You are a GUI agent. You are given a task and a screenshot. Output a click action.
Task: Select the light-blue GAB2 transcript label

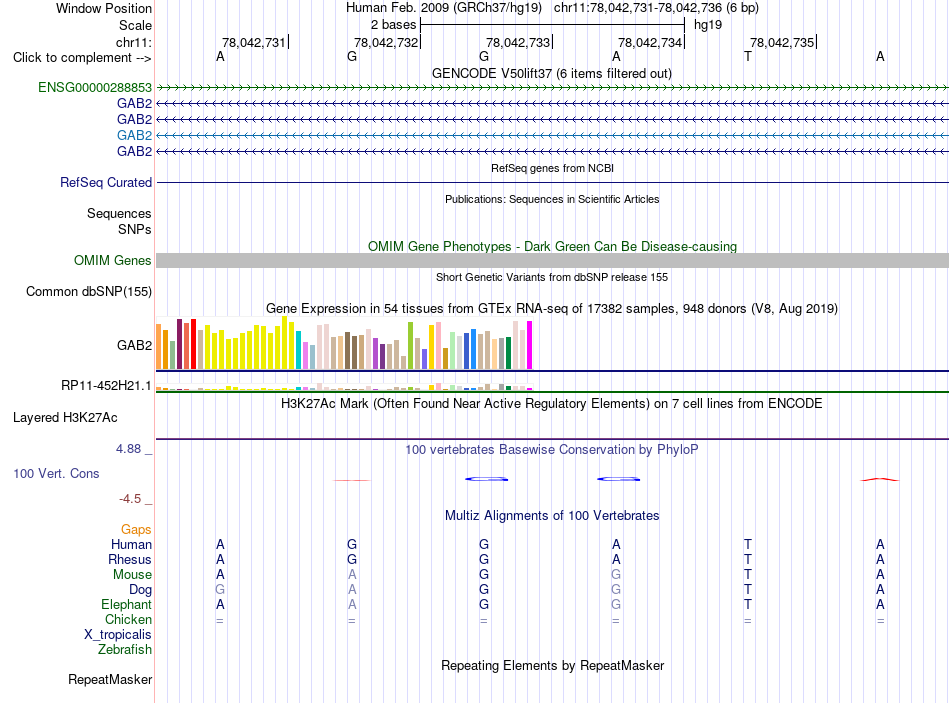pyautogui.click(x=134, y=135)
